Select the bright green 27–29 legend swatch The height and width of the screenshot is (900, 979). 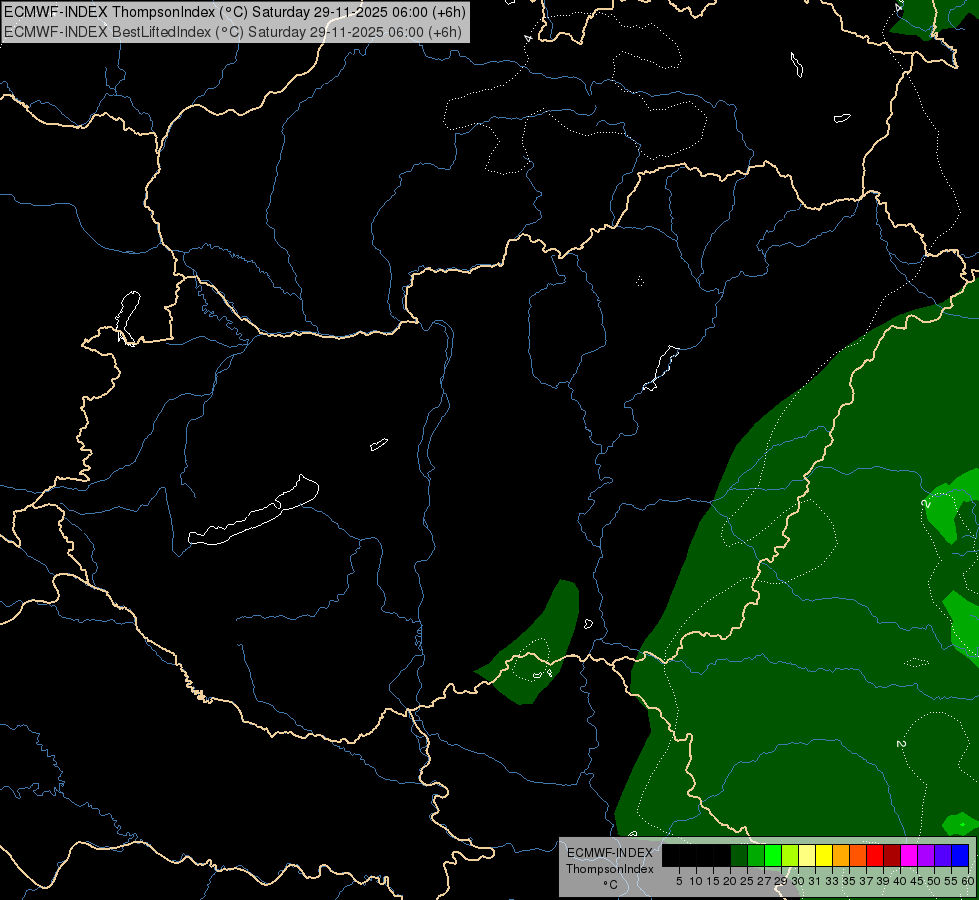[x=772, y=855]
